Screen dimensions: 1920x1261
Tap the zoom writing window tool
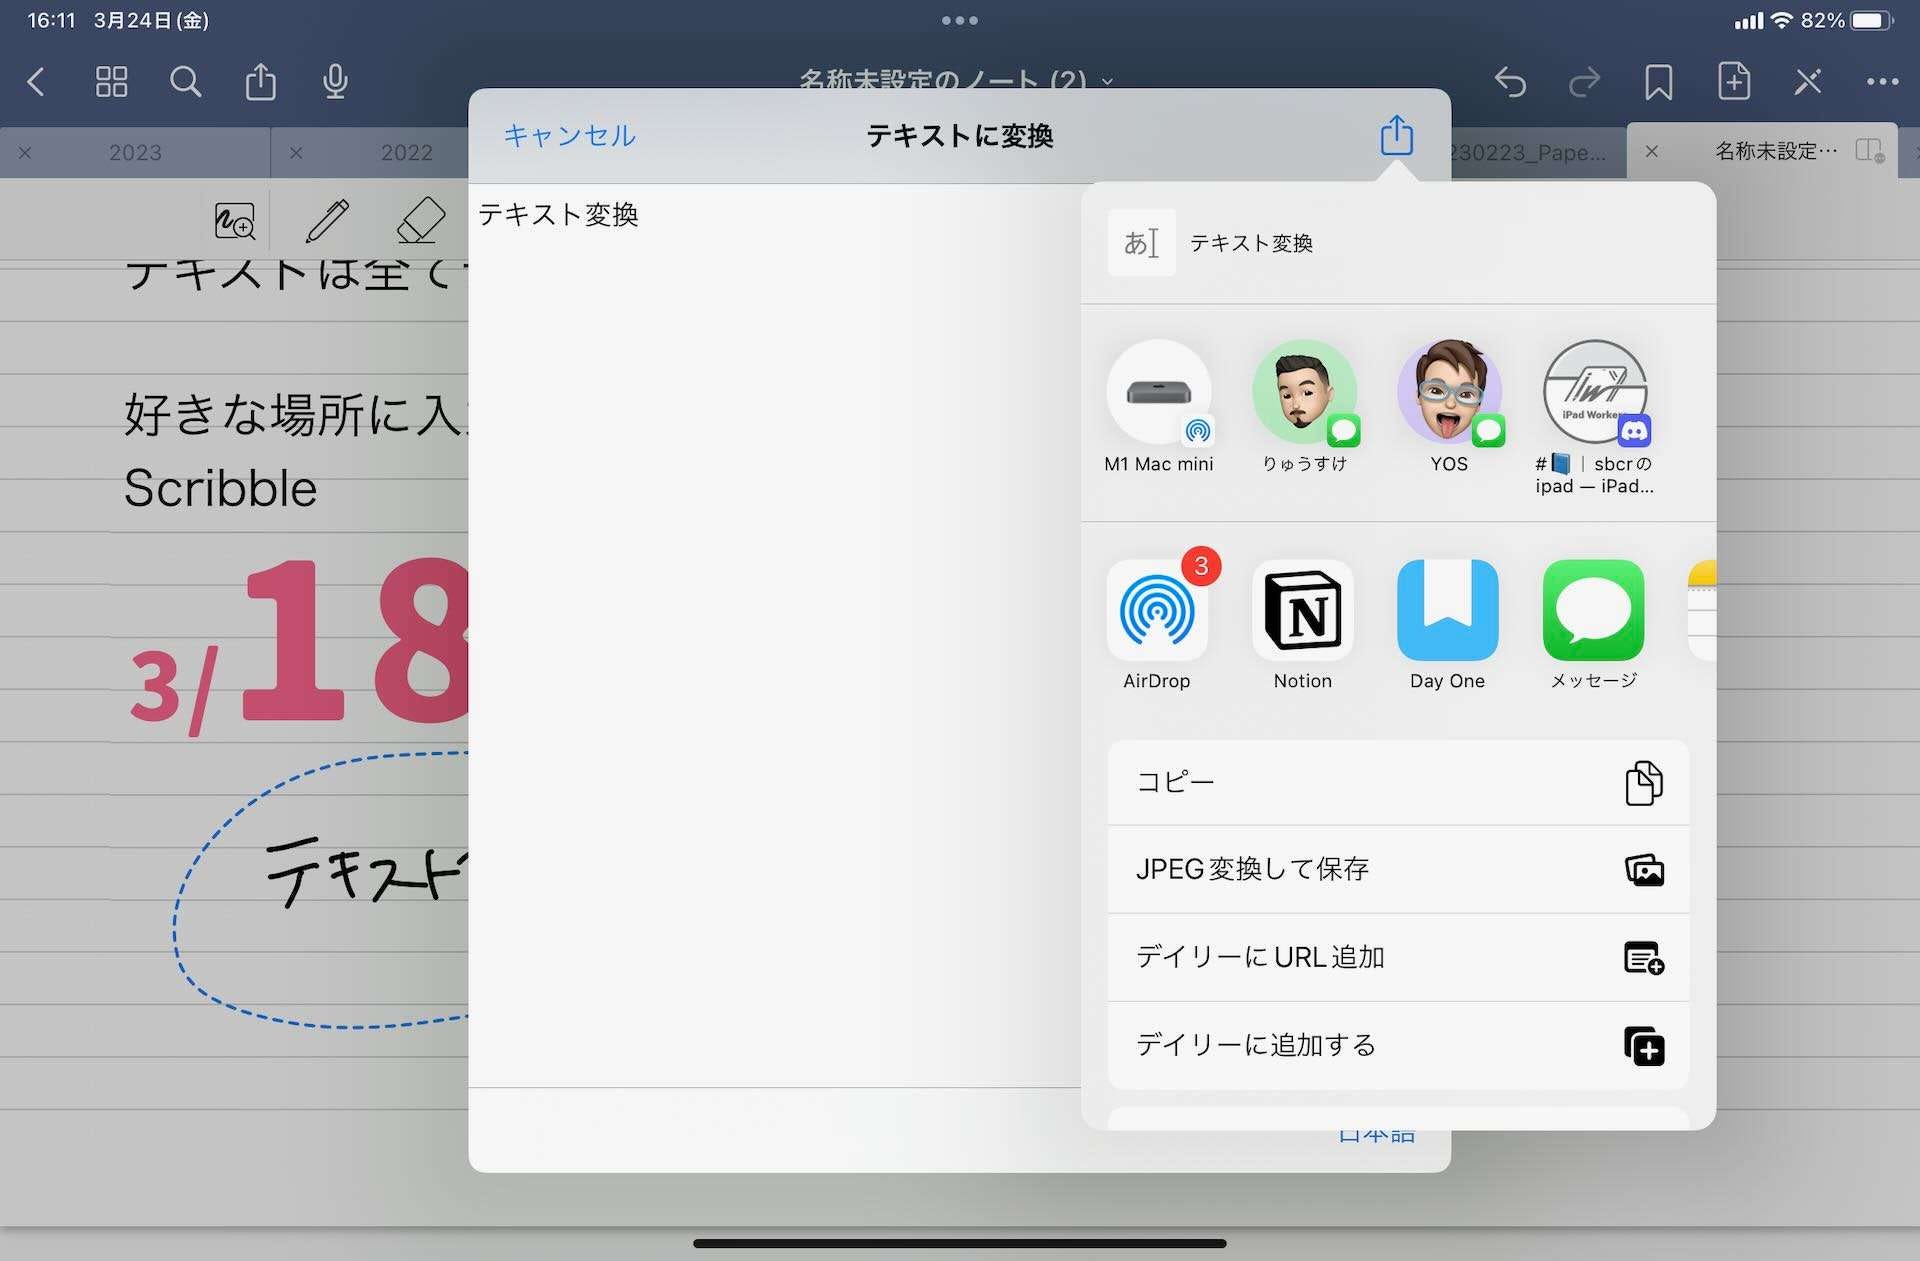[235, 220]
